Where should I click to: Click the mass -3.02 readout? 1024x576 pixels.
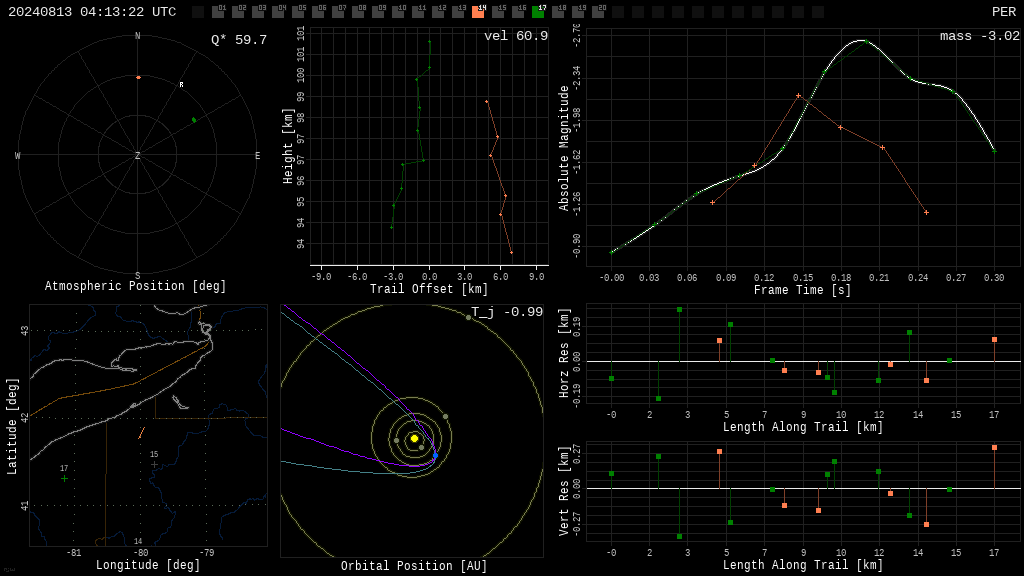pyautogui.click(x=980, y=36)
